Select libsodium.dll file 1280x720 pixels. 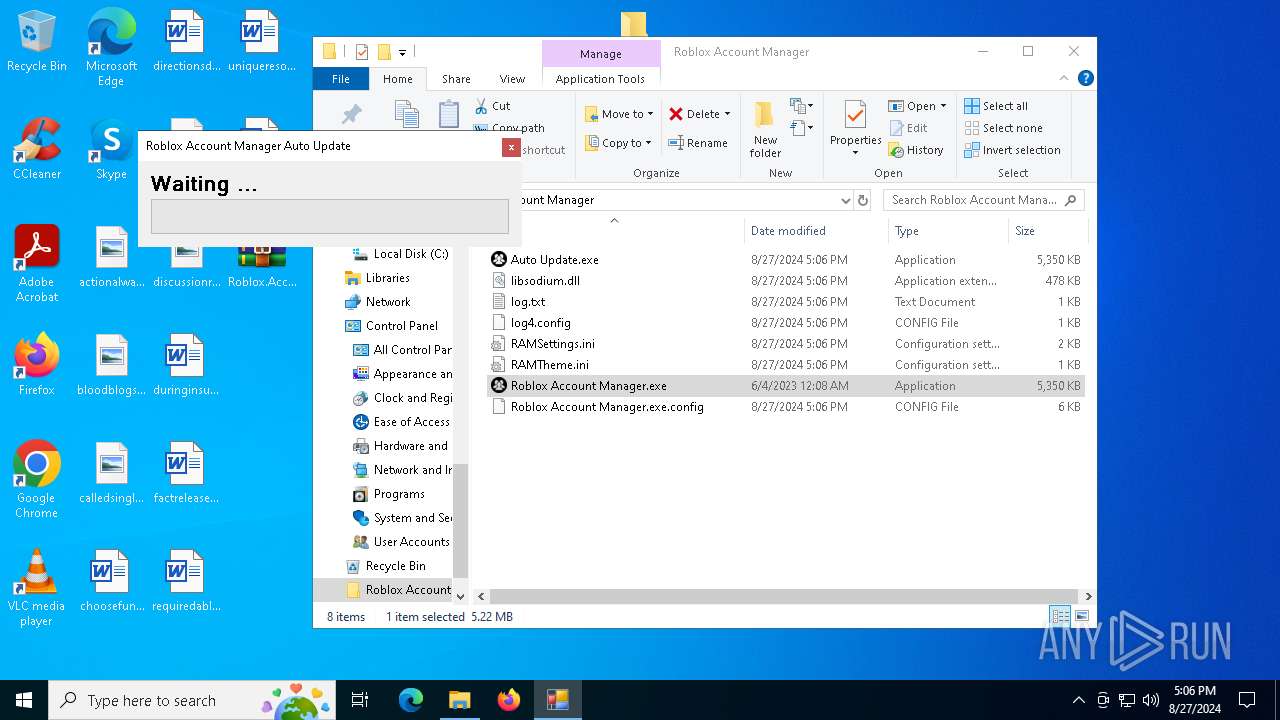pyautogui.click(x=785, y=281)
